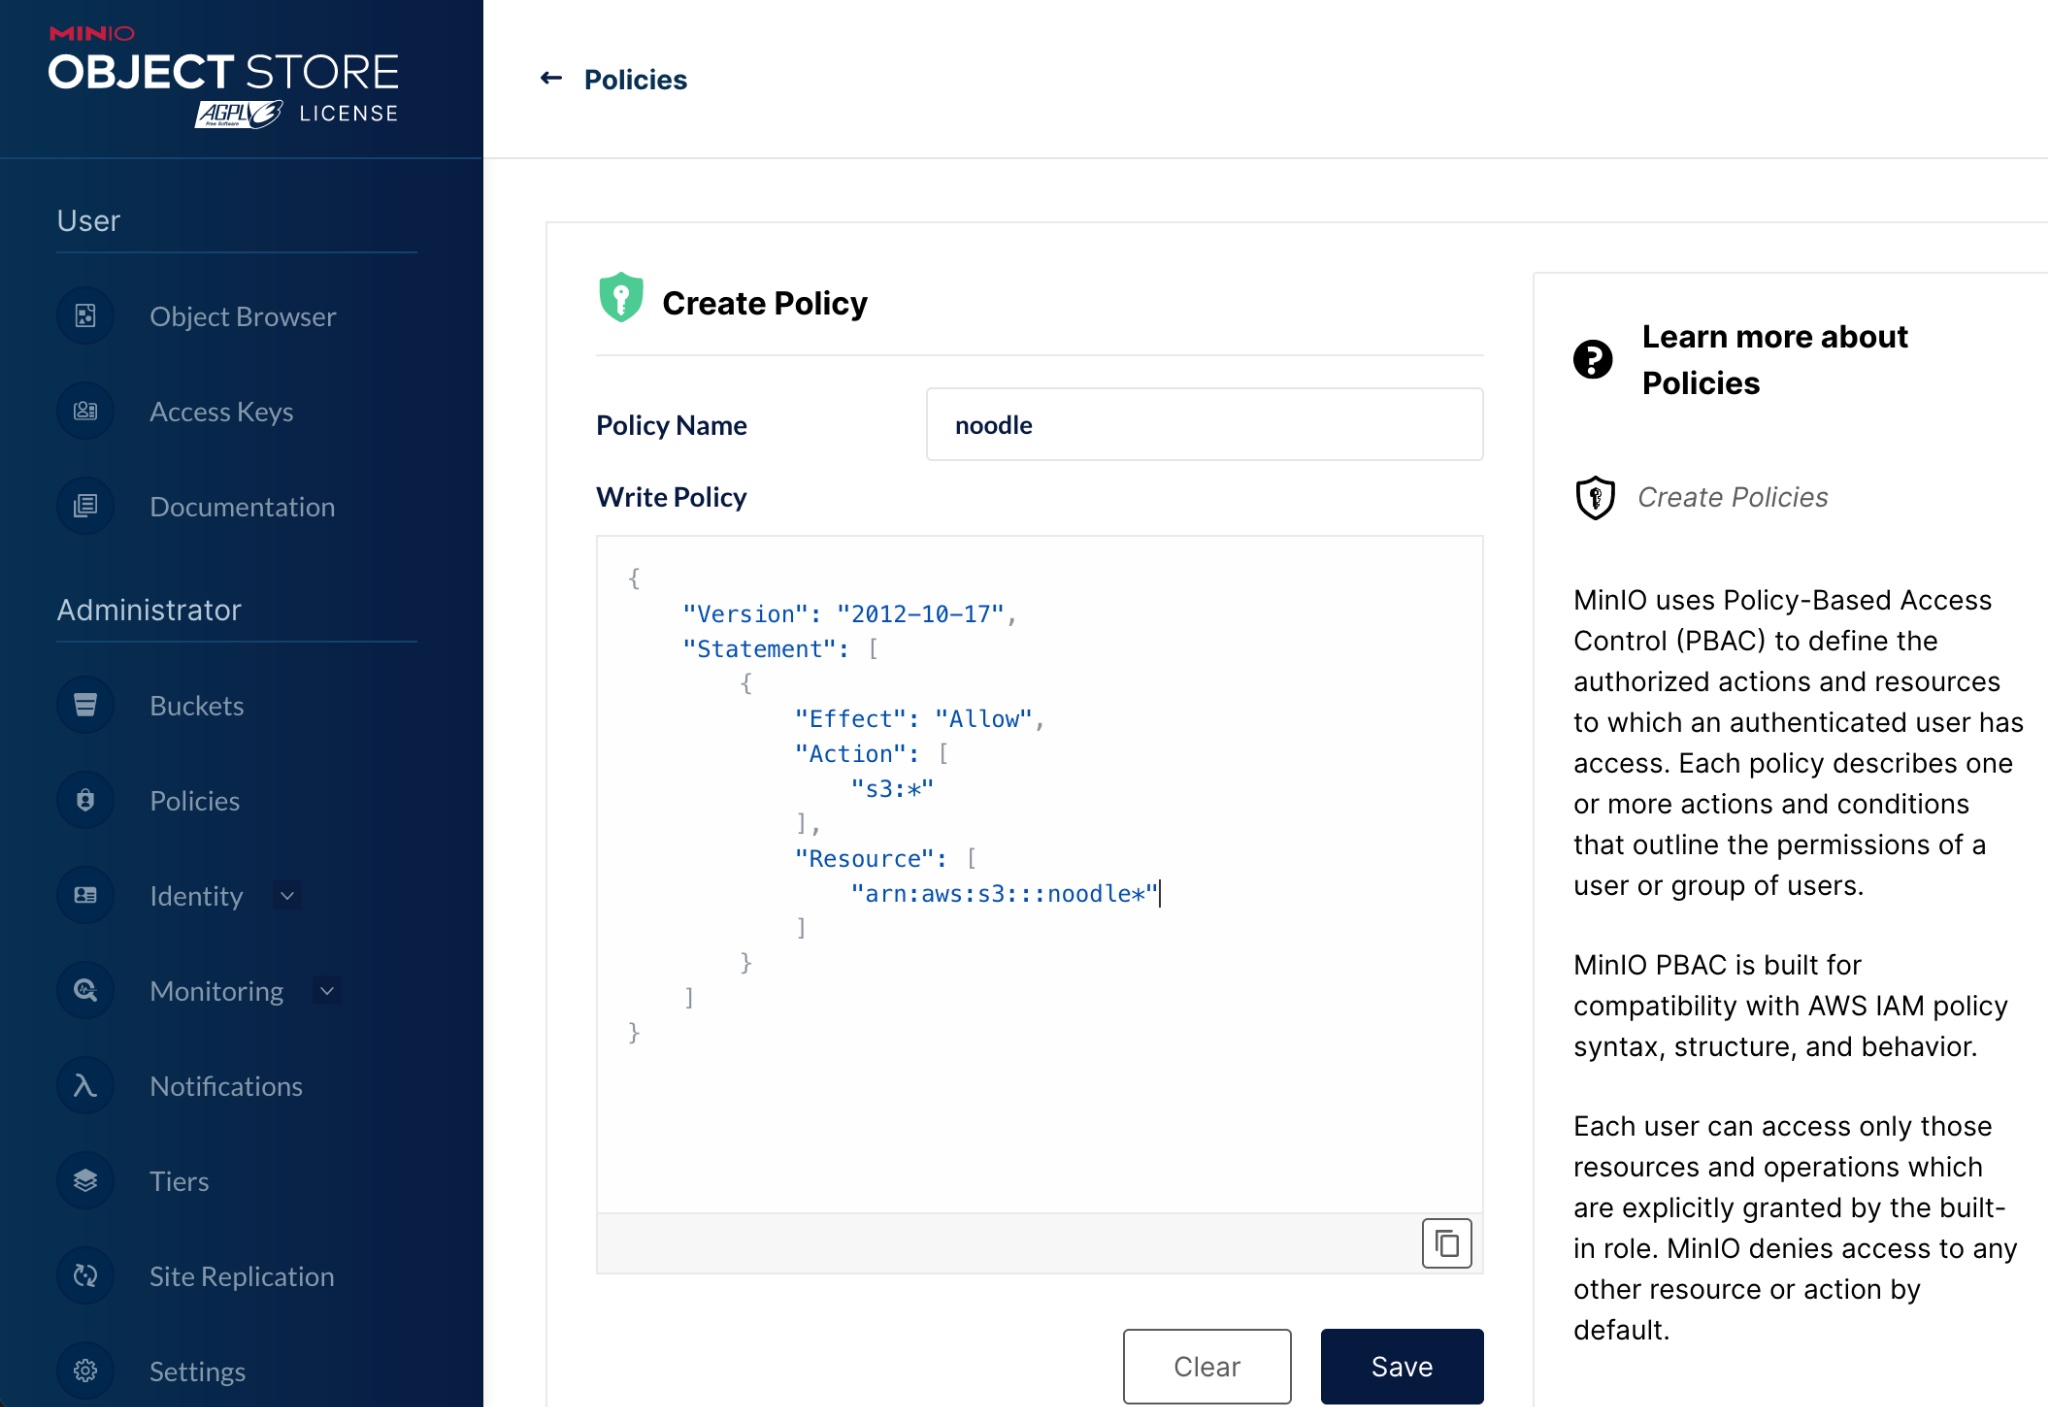Click the Policy Name input field
Image resolution: width=2048 pixels, height=1407 pixels.
point(1203,425)
